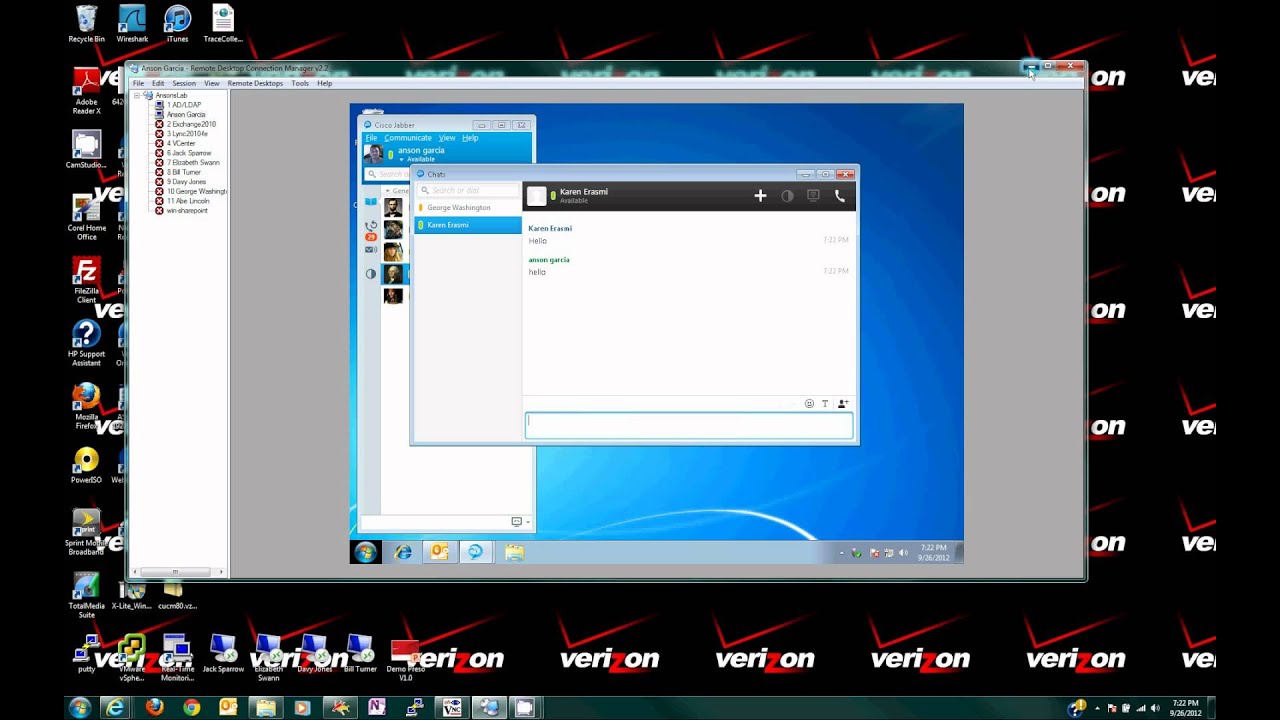Open font formatting T icon

coord(825,404)
